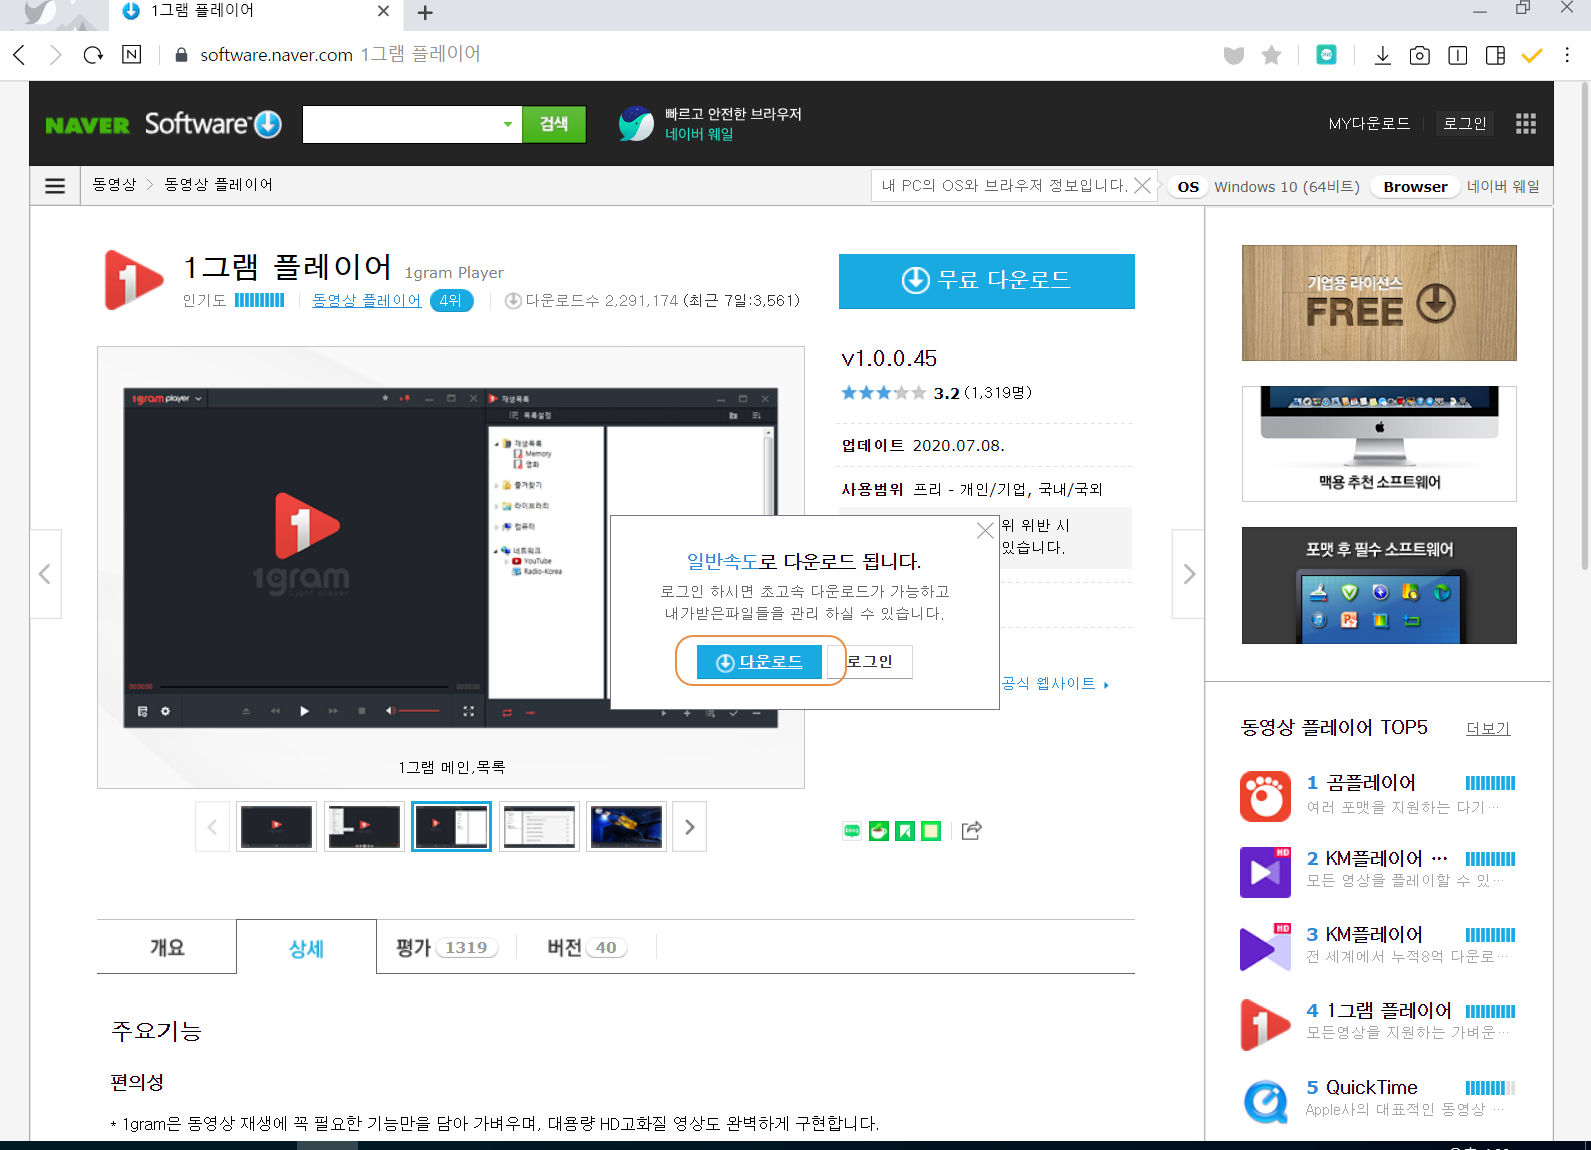Open the split view sidebar icon

click(x=1495, y=55)
